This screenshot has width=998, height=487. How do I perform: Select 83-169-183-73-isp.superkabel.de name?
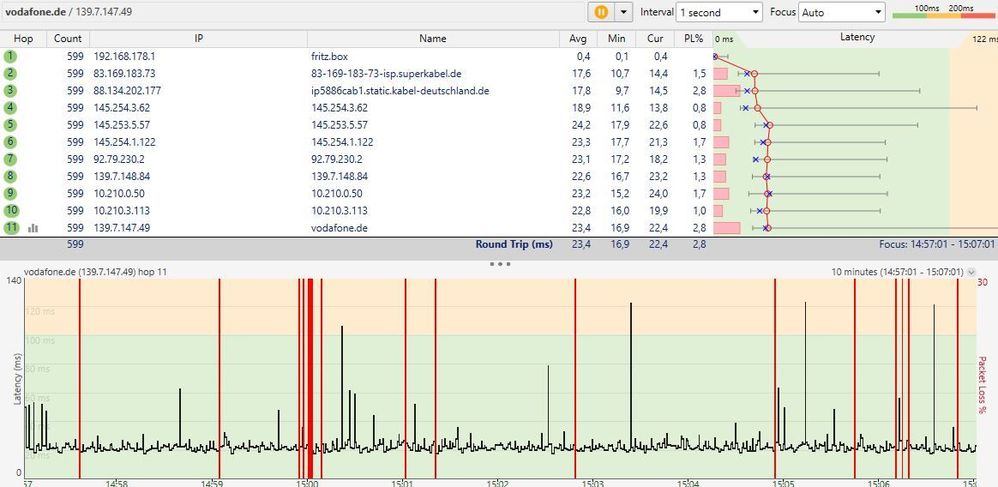pos(386,74)
